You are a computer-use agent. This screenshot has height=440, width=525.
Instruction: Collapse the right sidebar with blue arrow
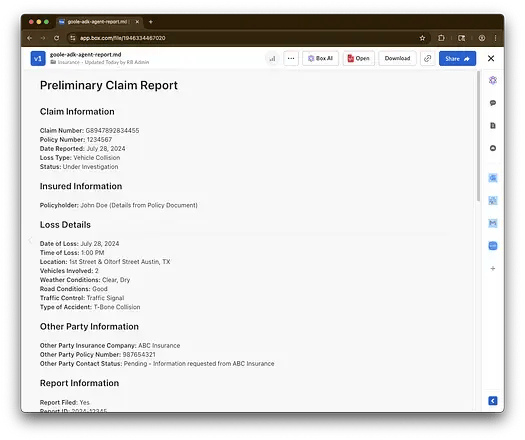(493, 400)
